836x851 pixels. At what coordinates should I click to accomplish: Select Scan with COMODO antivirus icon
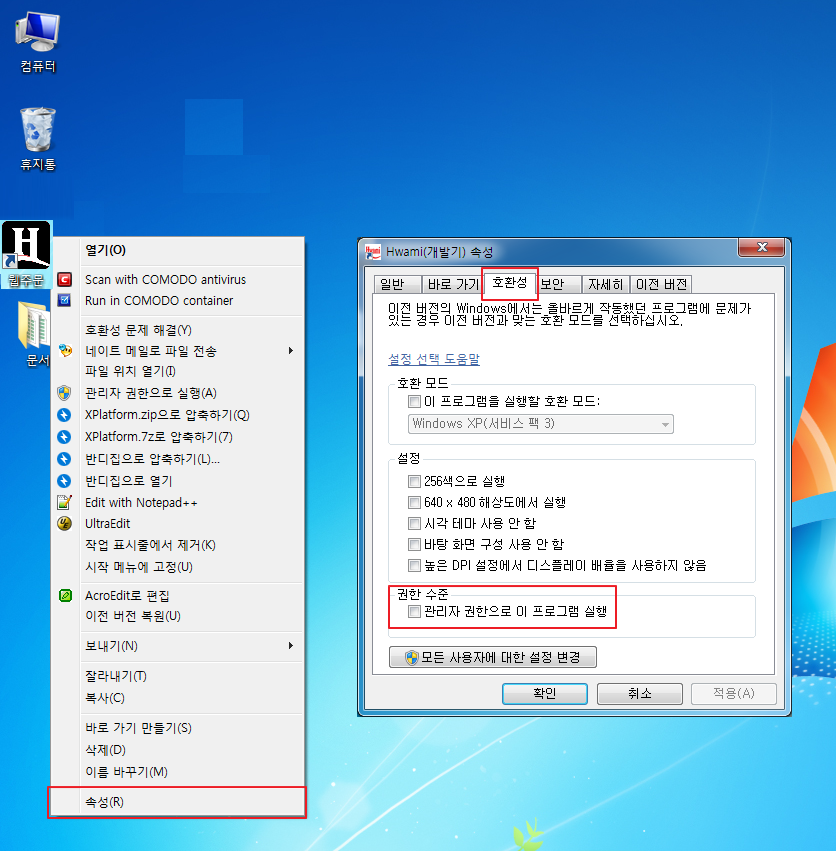tap(63, 281)
